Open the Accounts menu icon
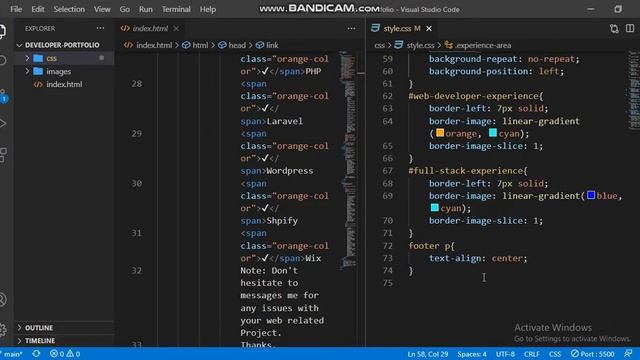The width and height of the screenshot is (640, 360). click(3, 299)
